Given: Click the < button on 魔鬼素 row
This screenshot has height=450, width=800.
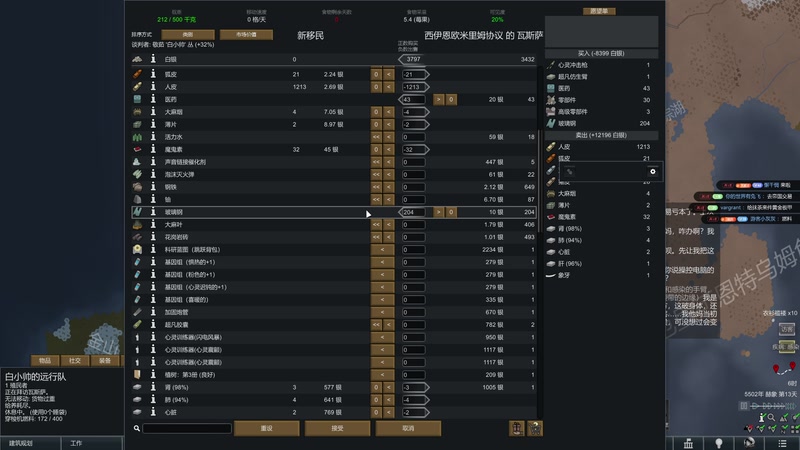Looking at the screenshot, I should click(389, 149).
